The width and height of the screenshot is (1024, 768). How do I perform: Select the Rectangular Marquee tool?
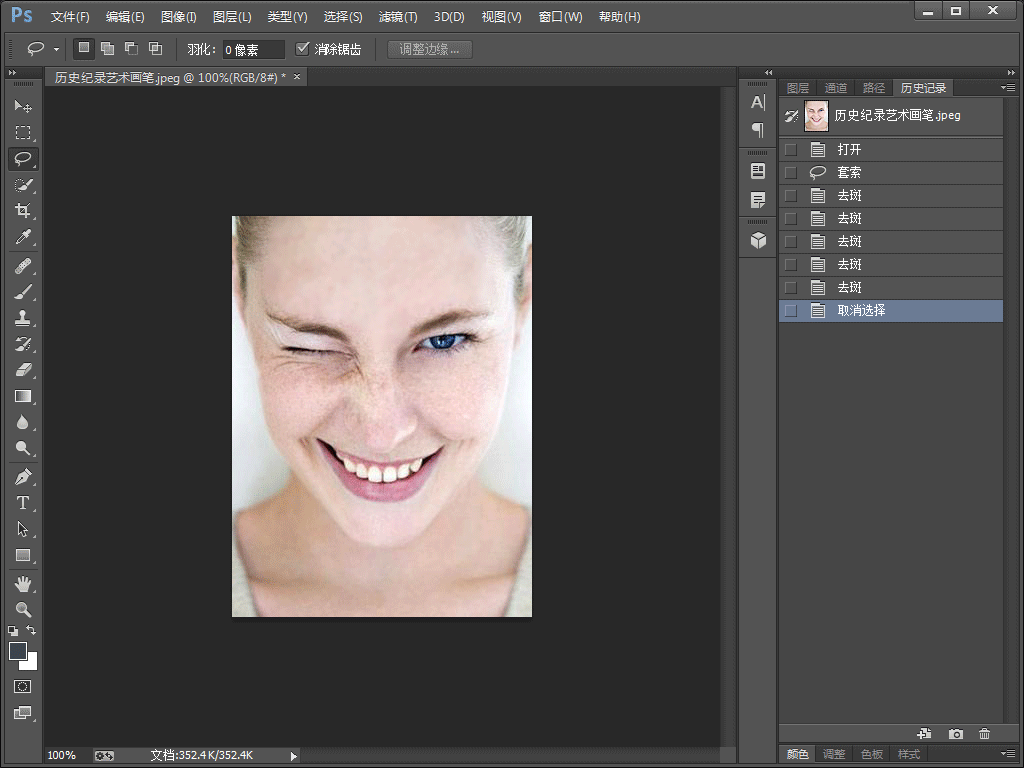point(23,133)
